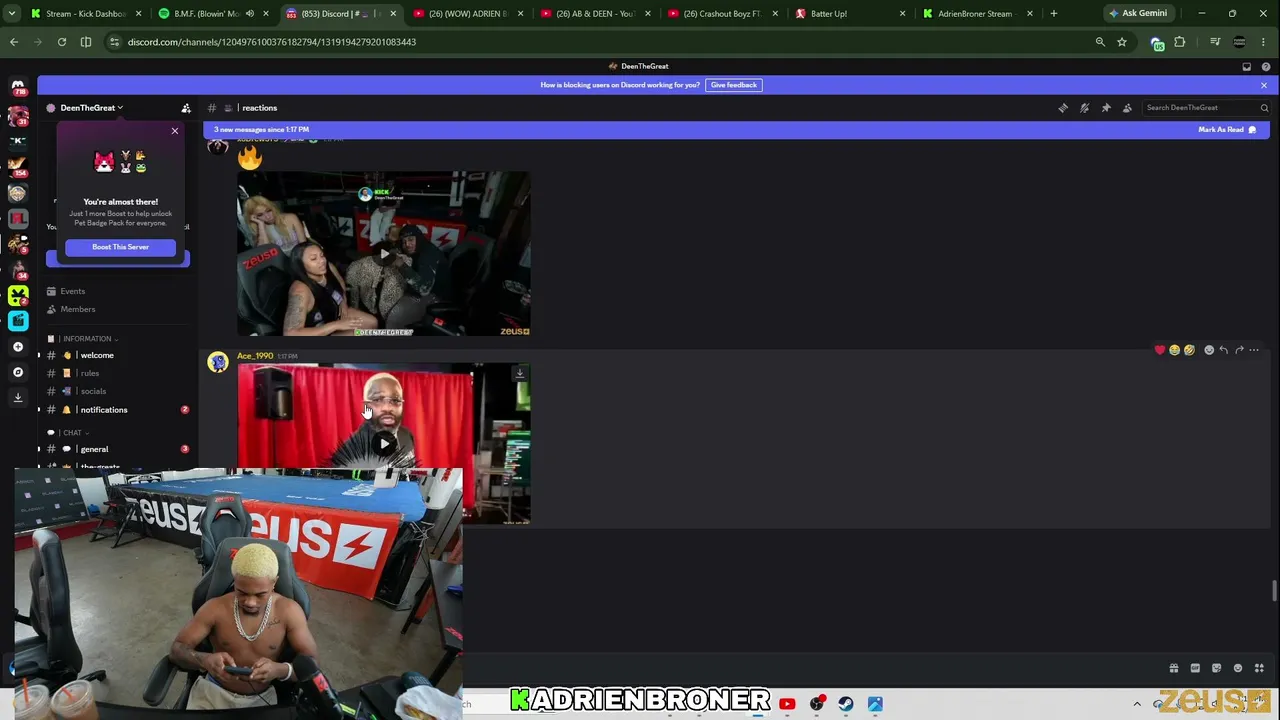Switch to B.M.F. (Blowin' Money Fast) tab
The image size is (1280, 720).
[x=214, y=14]
